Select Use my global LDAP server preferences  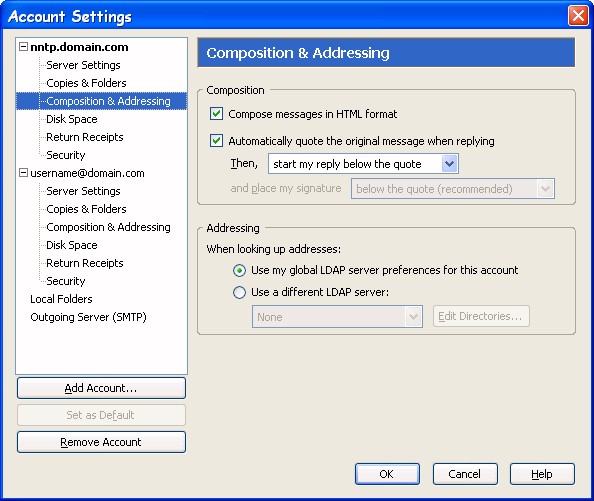pyautogui.click(x=239, y=270)
